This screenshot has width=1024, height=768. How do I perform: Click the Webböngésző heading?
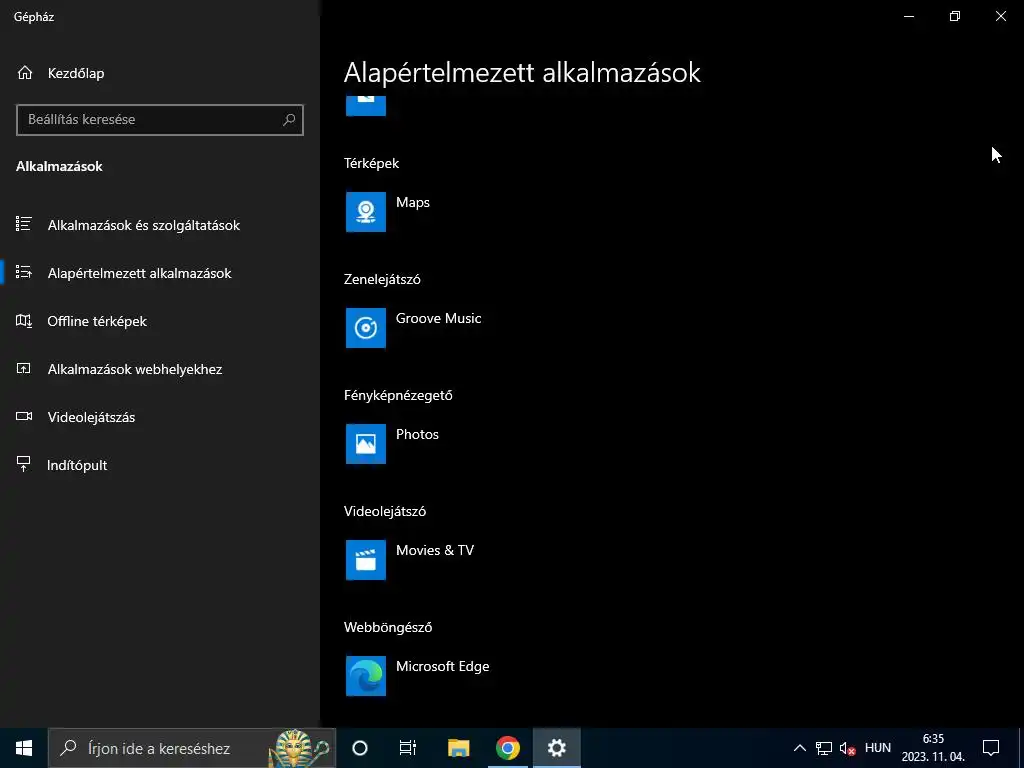pos(388,628)
